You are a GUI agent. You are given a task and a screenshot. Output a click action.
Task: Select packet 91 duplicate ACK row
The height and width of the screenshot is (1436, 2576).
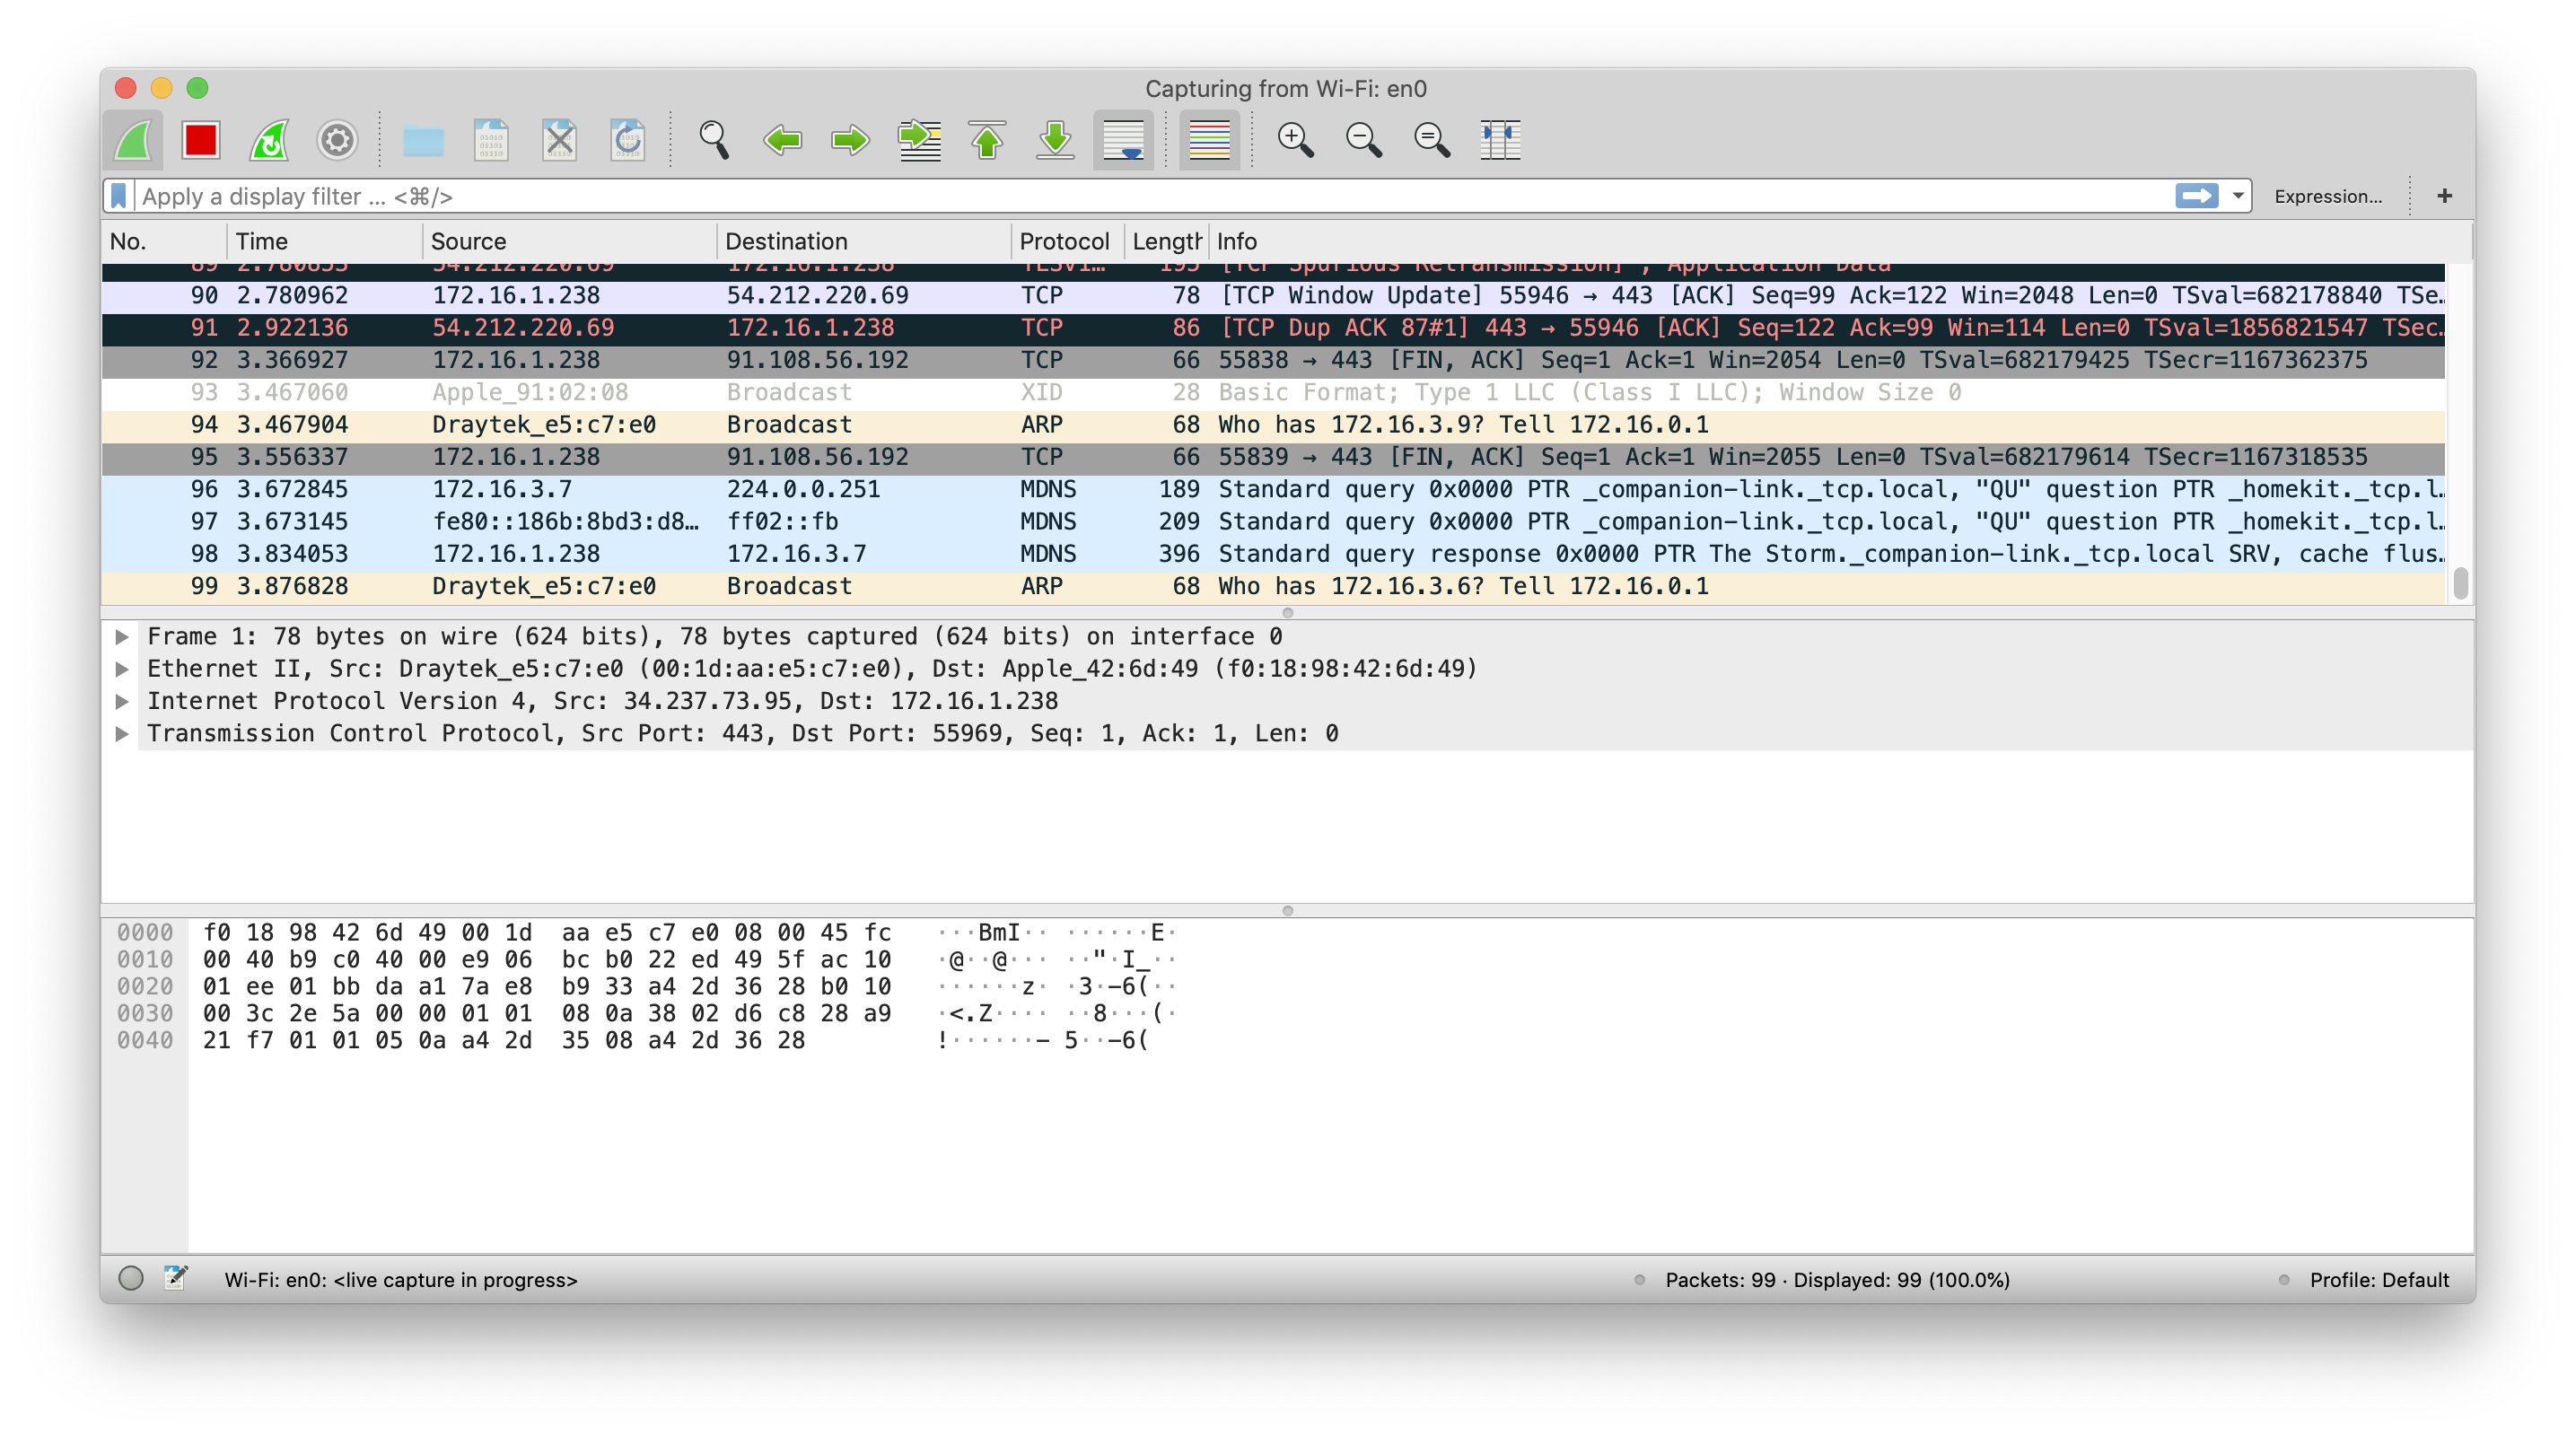pyautogui.click(x=1287, y=326)
